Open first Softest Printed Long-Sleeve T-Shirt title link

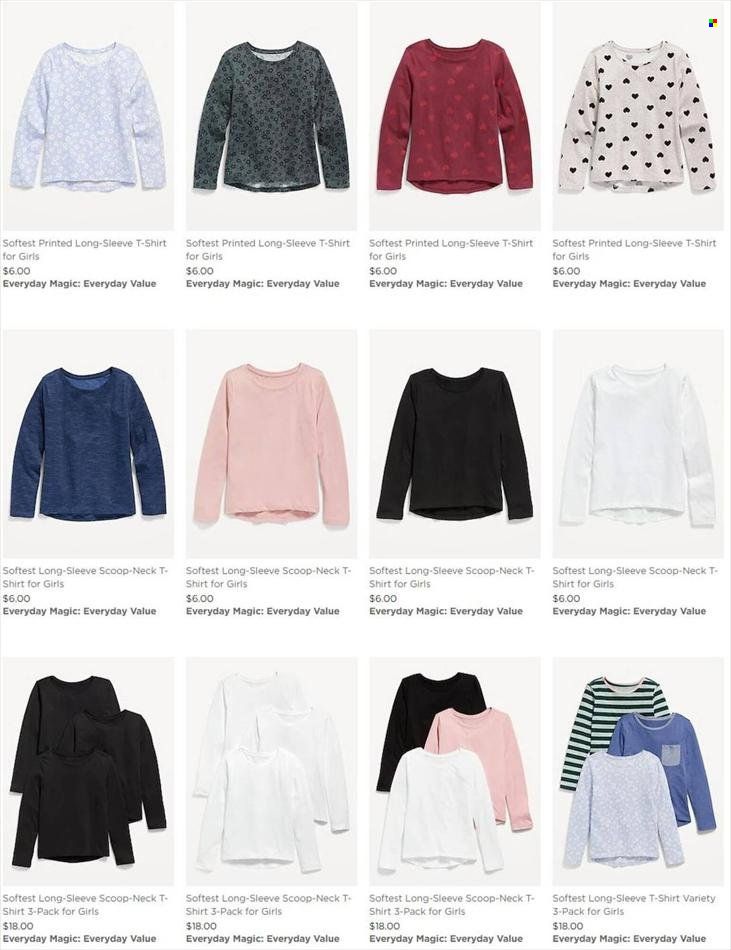[84, 250]
